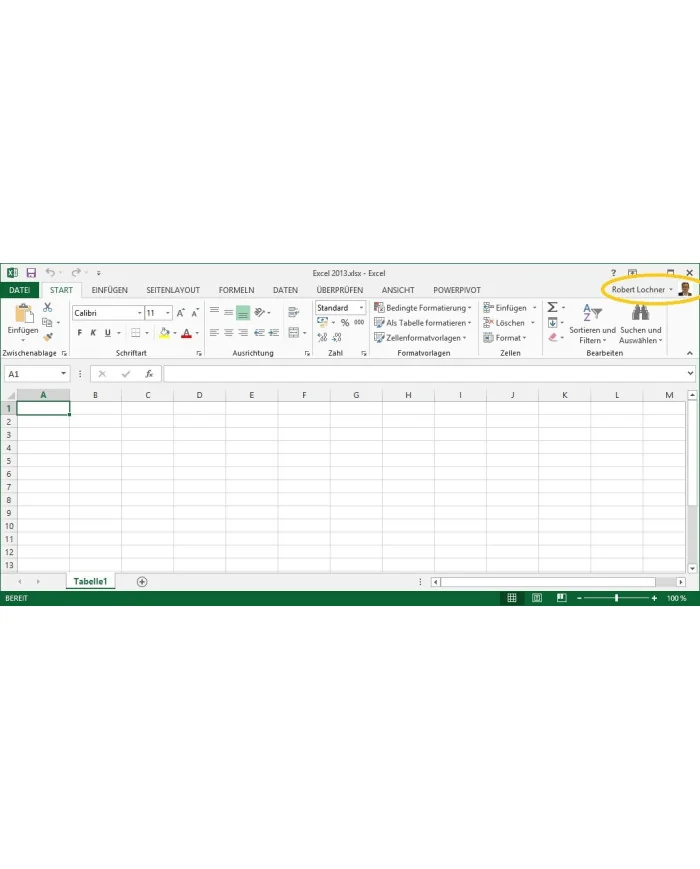Open the font size 11 dropdown
This screenshot has height=869, width=700.
pyautogui.click(x=167, y=313)
